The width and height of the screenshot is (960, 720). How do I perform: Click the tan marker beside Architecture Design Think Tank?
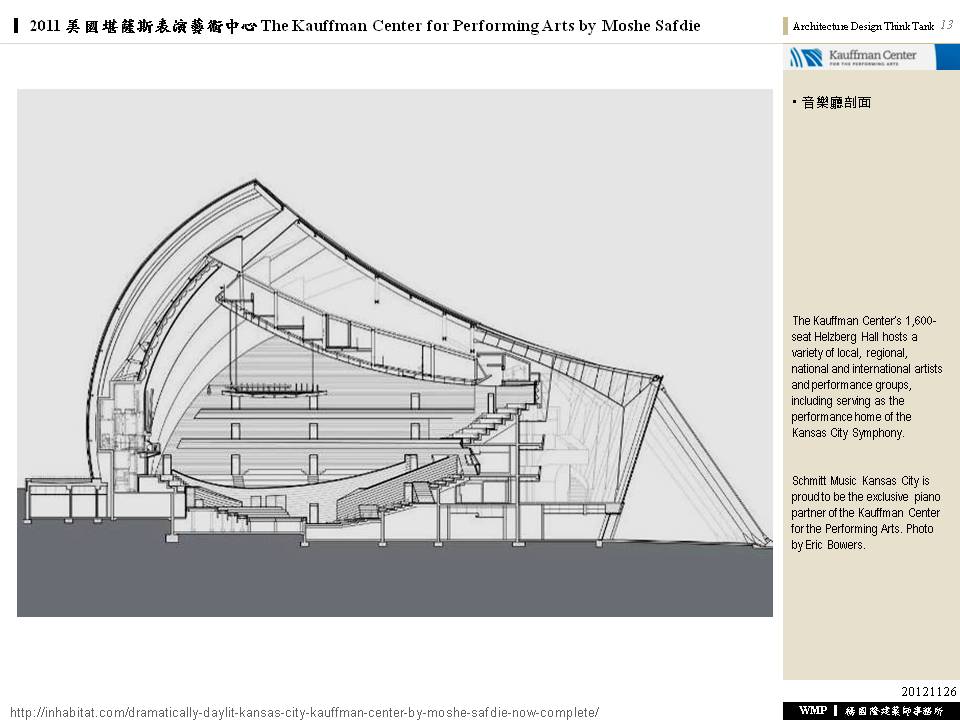[786, 27]
